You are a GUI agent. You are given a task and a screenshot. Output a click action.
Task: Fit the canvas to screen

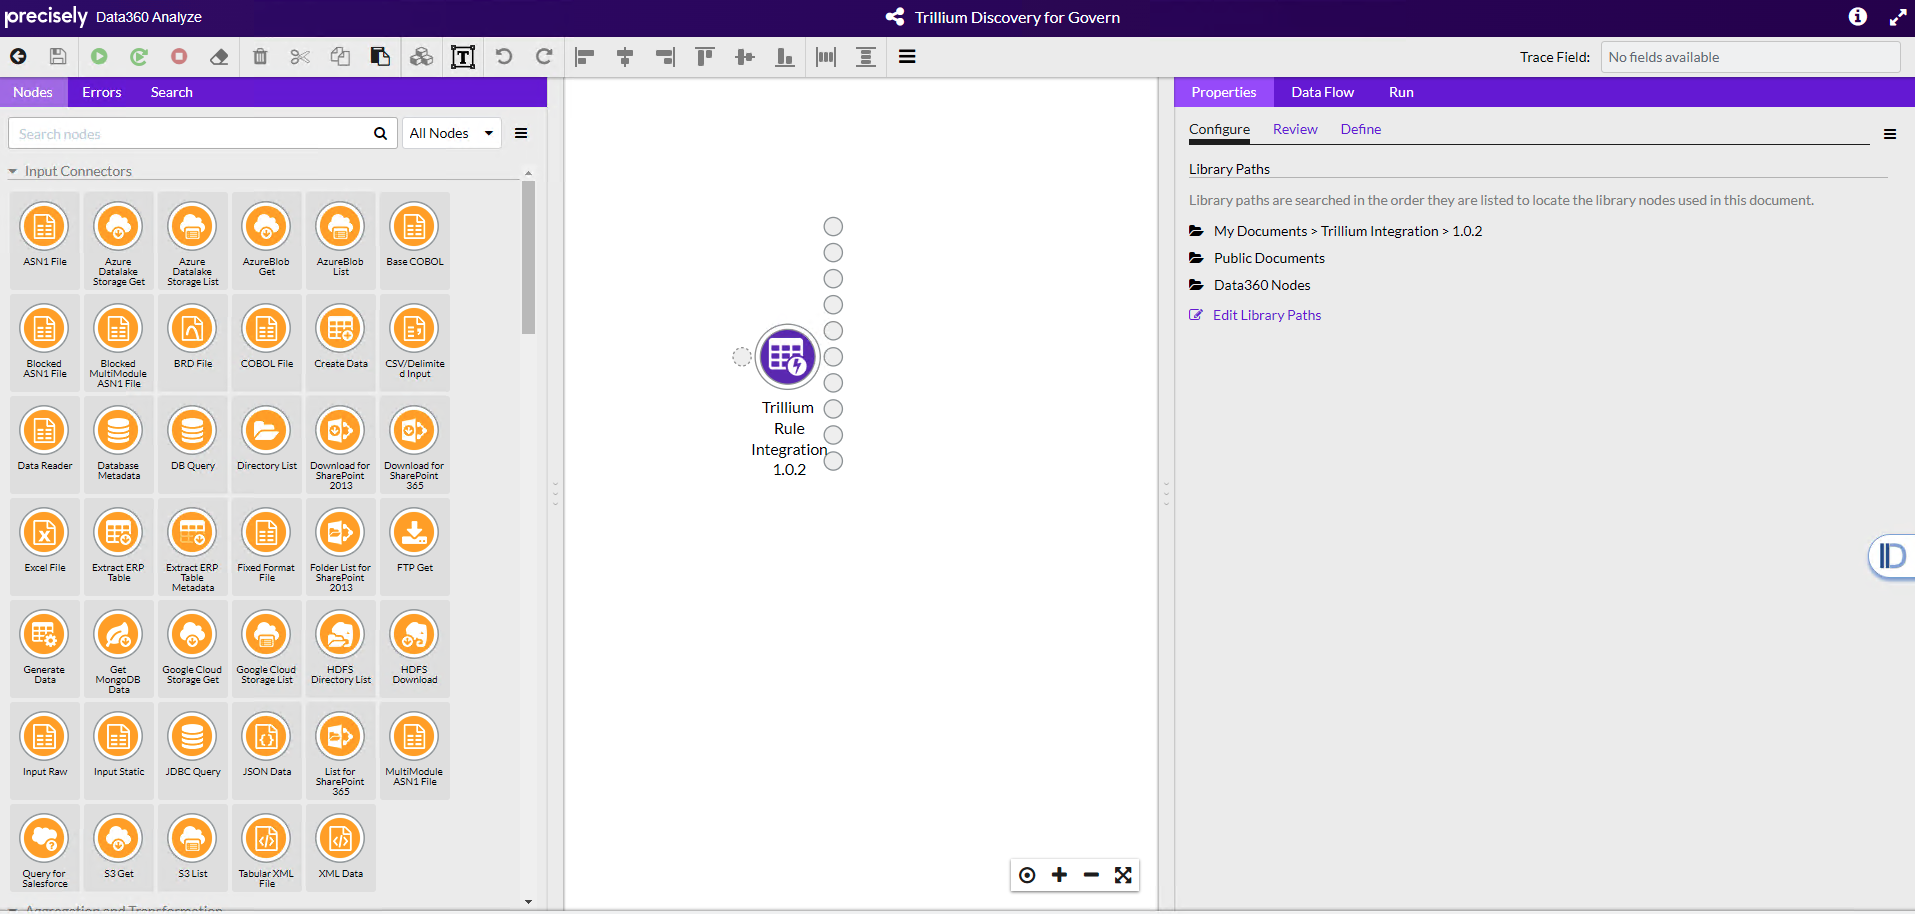click(x=1123, y=875)
